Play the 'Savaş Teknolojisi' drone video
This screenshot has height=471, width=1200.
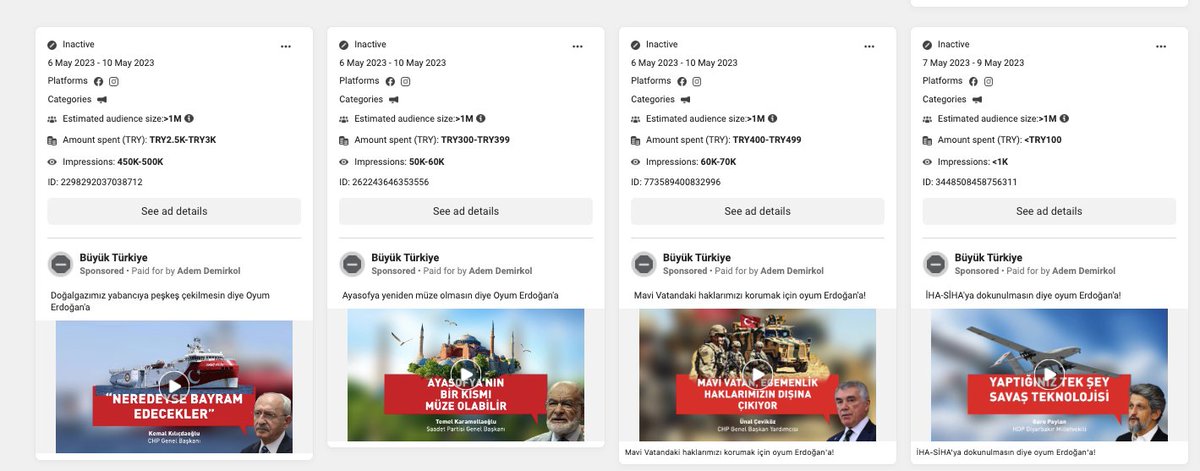[1049, 373]
